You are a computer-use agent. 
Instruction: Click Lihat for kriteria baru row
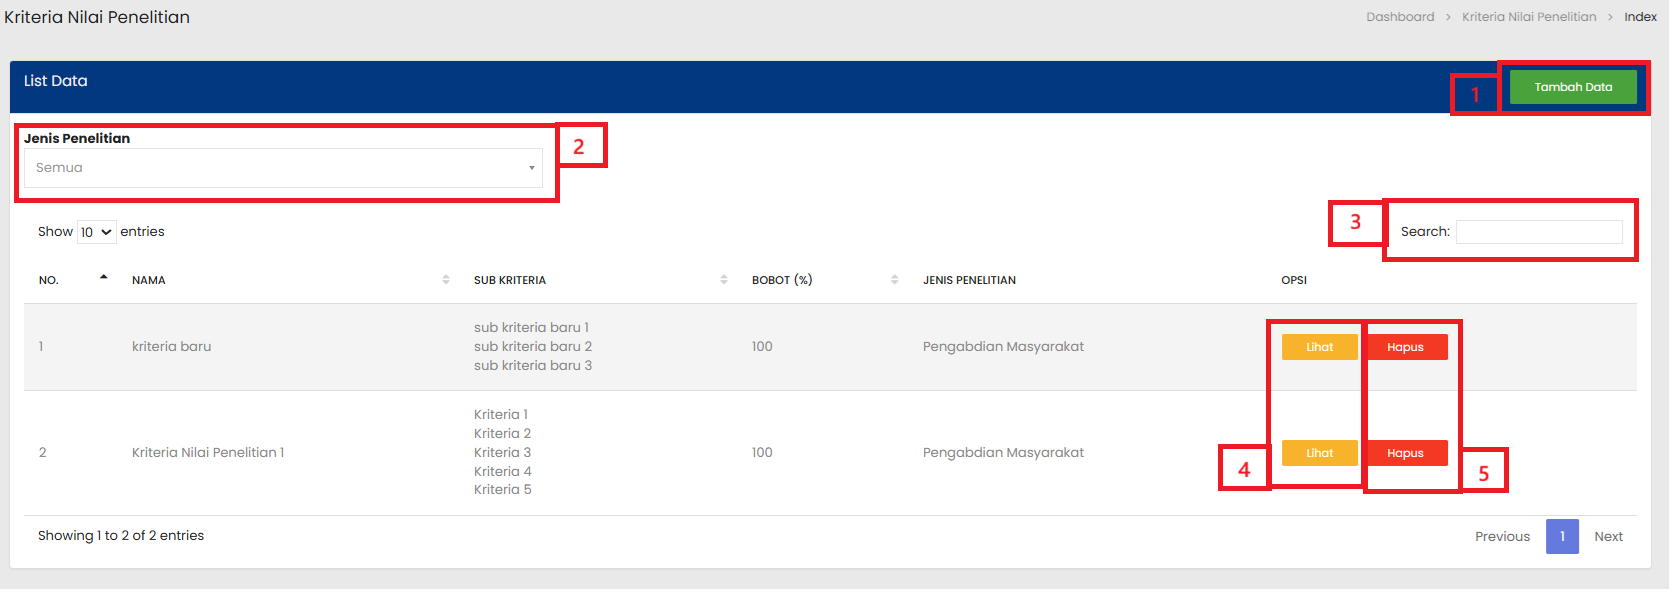point(1319,347)
